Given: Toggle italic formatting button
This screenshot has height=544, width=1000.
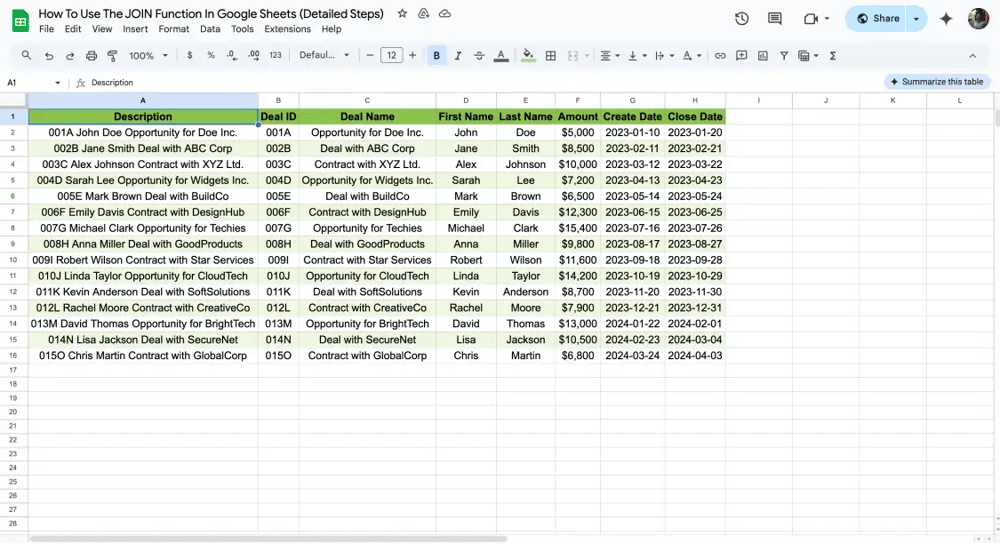Looking at the screenshot, I should click(x=458, y=56).
